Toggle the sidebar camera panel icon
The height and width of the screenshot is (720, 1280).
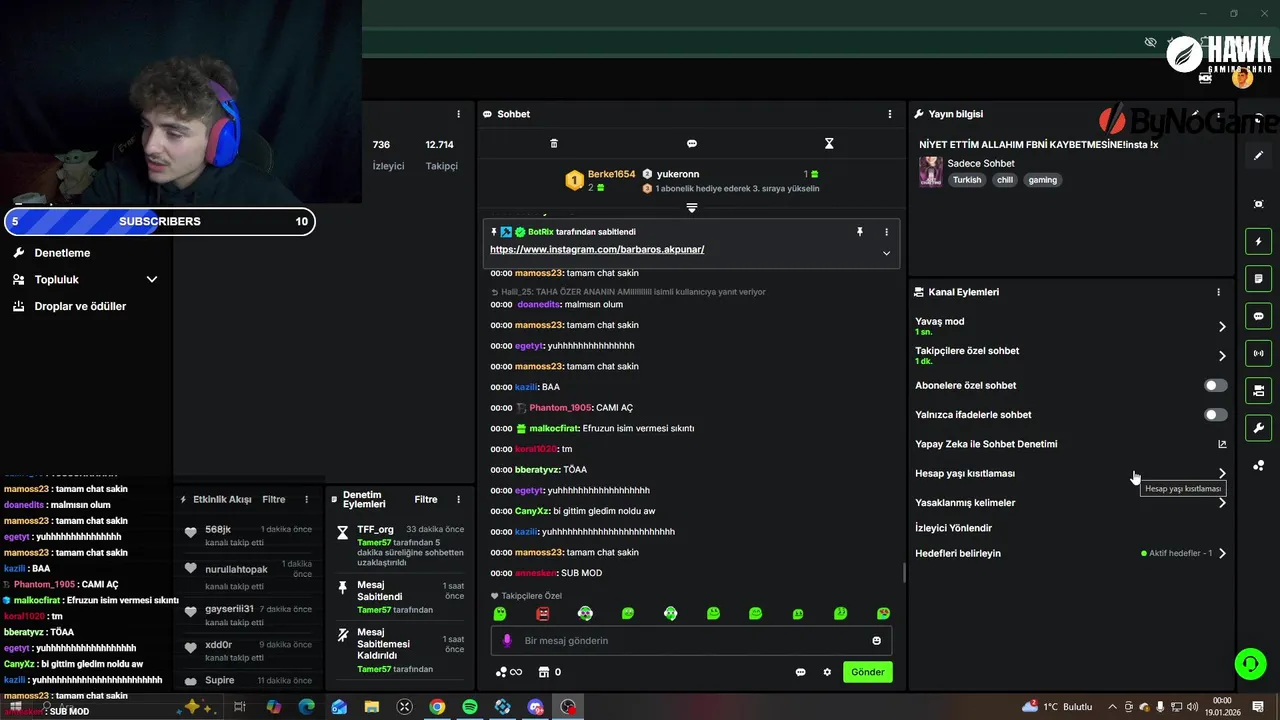pos(1258,390)
